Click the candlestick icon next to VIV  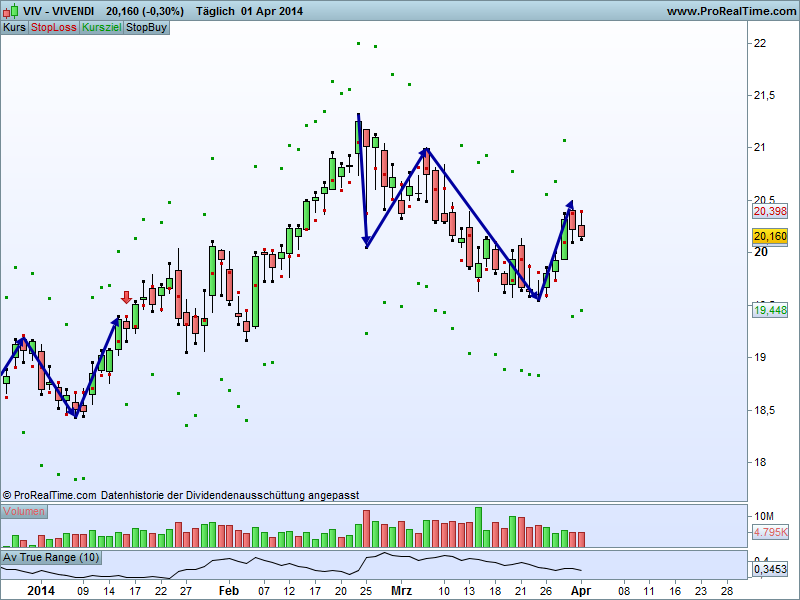pos(11,11)
